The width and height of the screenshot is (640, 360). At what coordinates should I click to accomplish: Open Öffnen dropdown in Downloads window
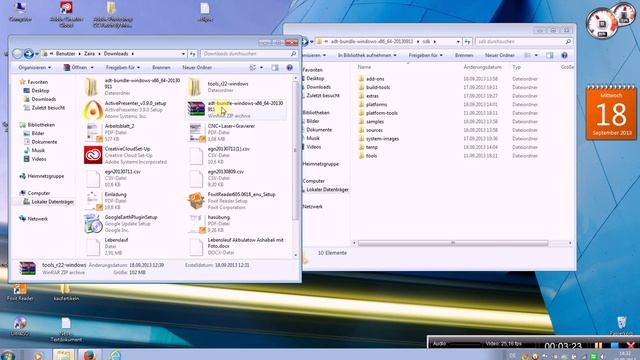click(92, 67)
